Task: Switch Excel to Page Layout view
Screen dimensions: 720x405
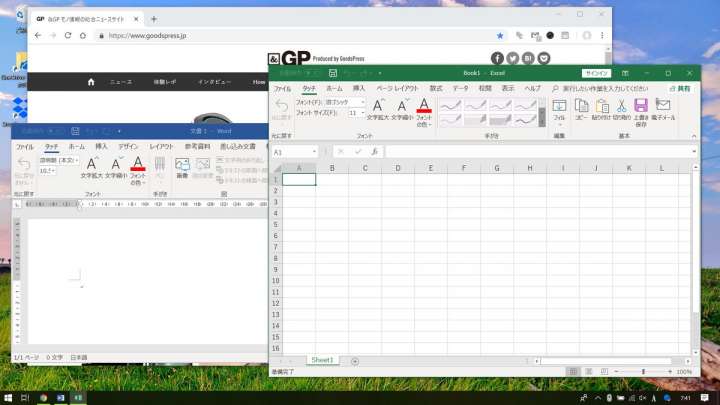Action: coord(589,371)
